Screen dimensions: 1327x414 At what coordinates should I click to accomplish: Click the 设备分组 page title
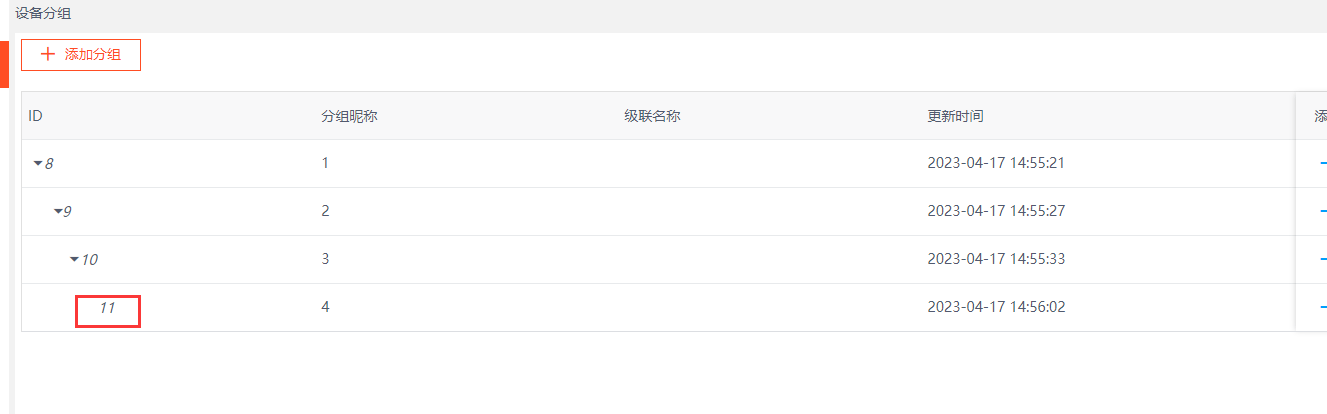(x=43, y=14)
